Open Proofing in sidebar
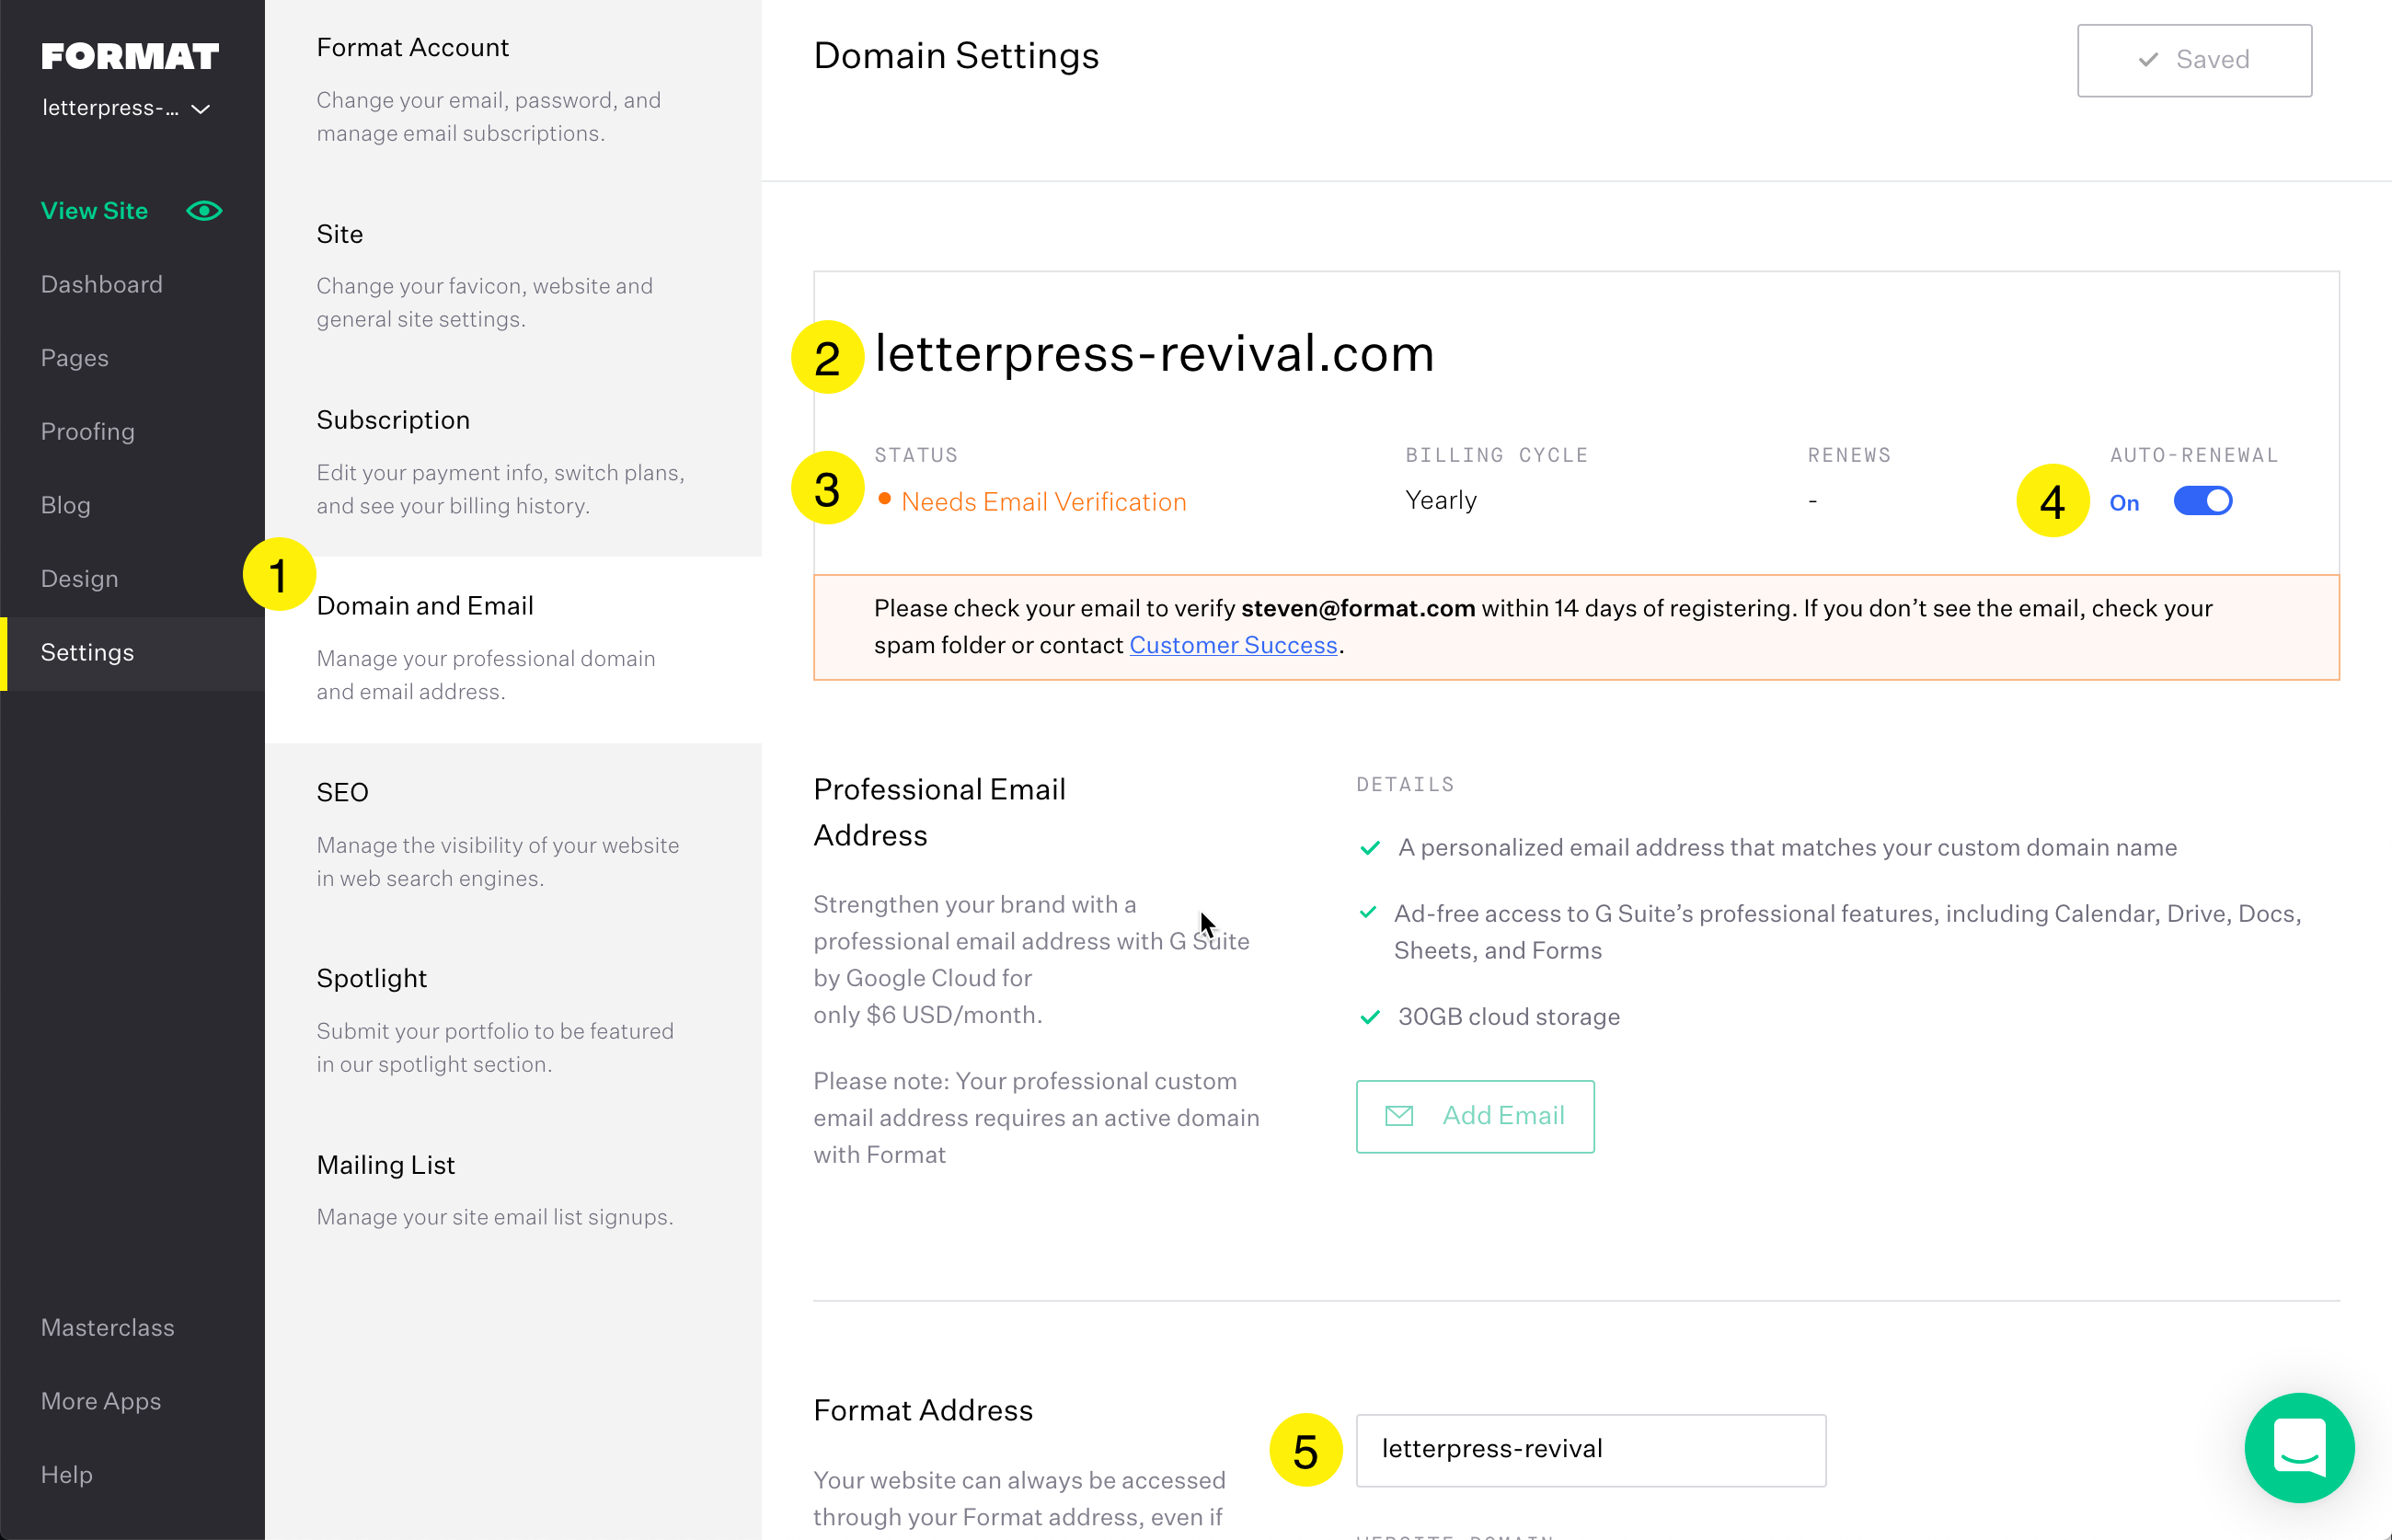 [x=88, y=432]
